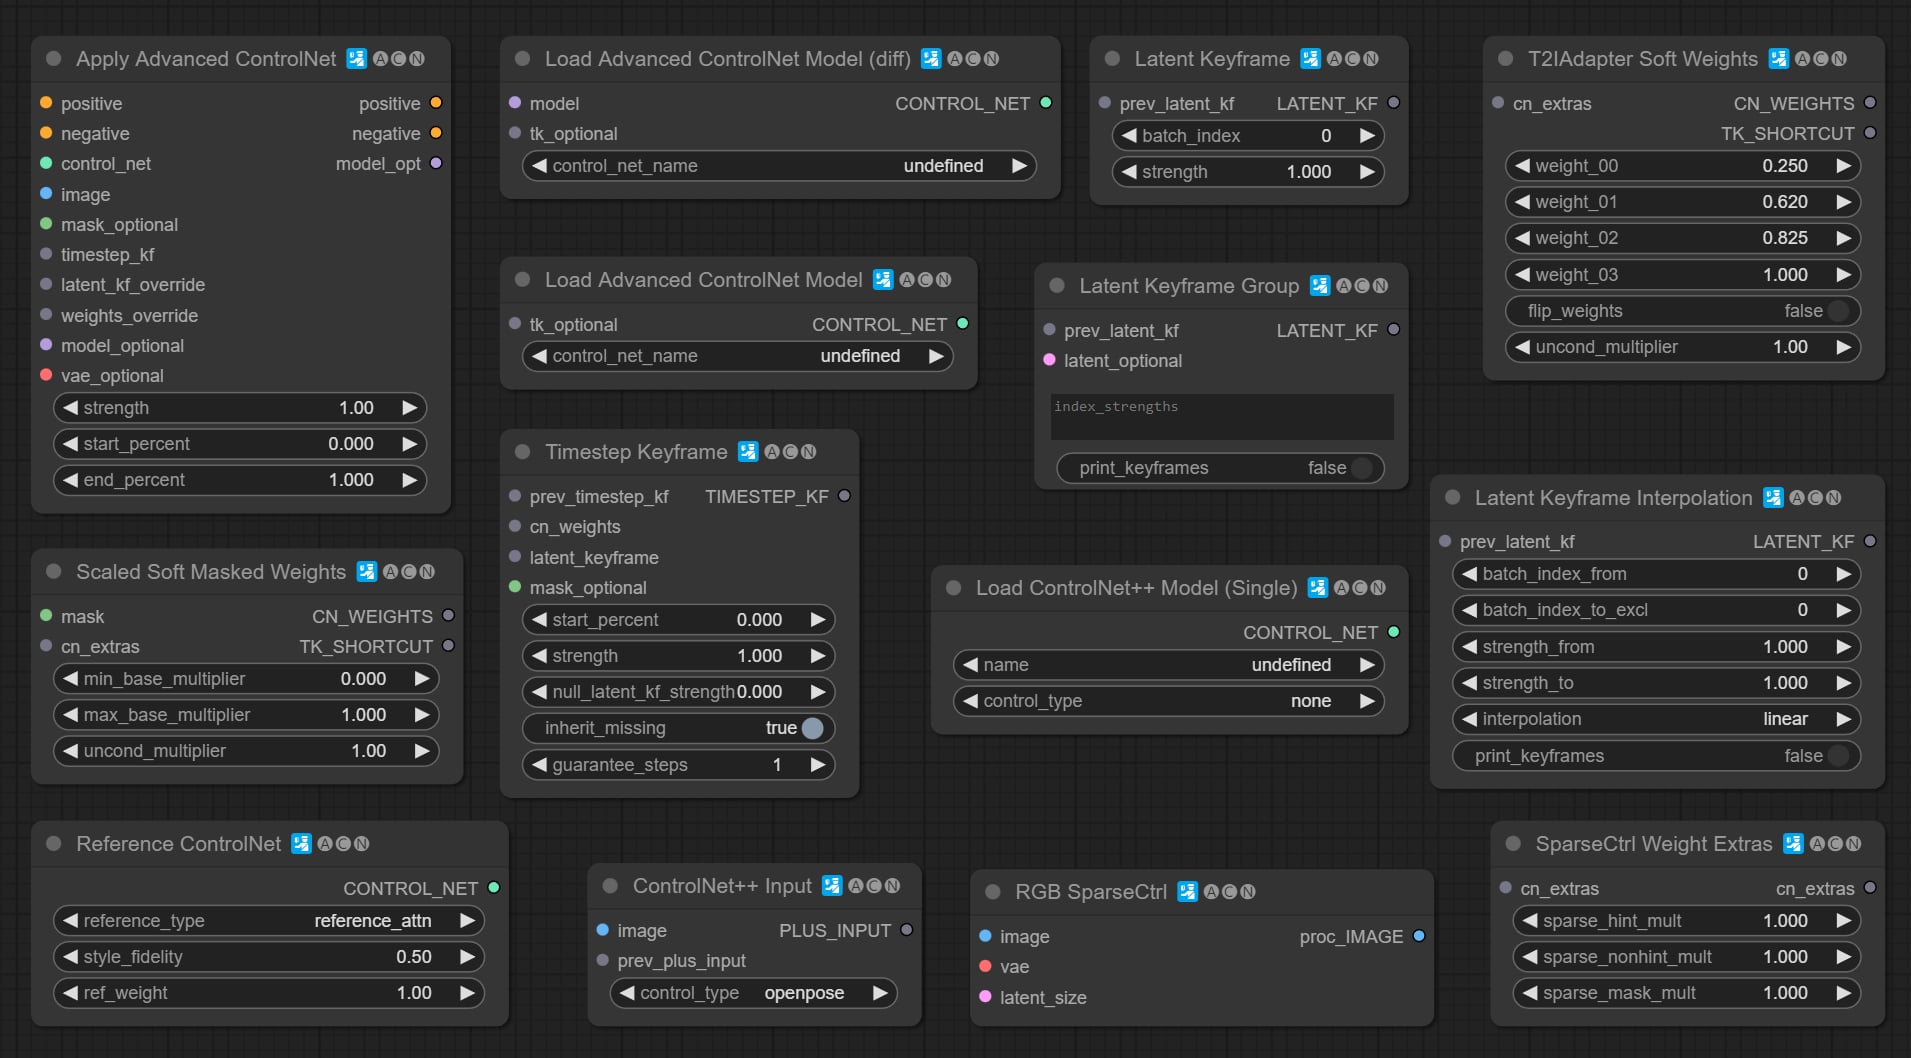The height and width of the screenshot is (1058, 1911).
Task: Click the blue badge icon on Apply Advanced ControlNet
Action: click(356, 59)
